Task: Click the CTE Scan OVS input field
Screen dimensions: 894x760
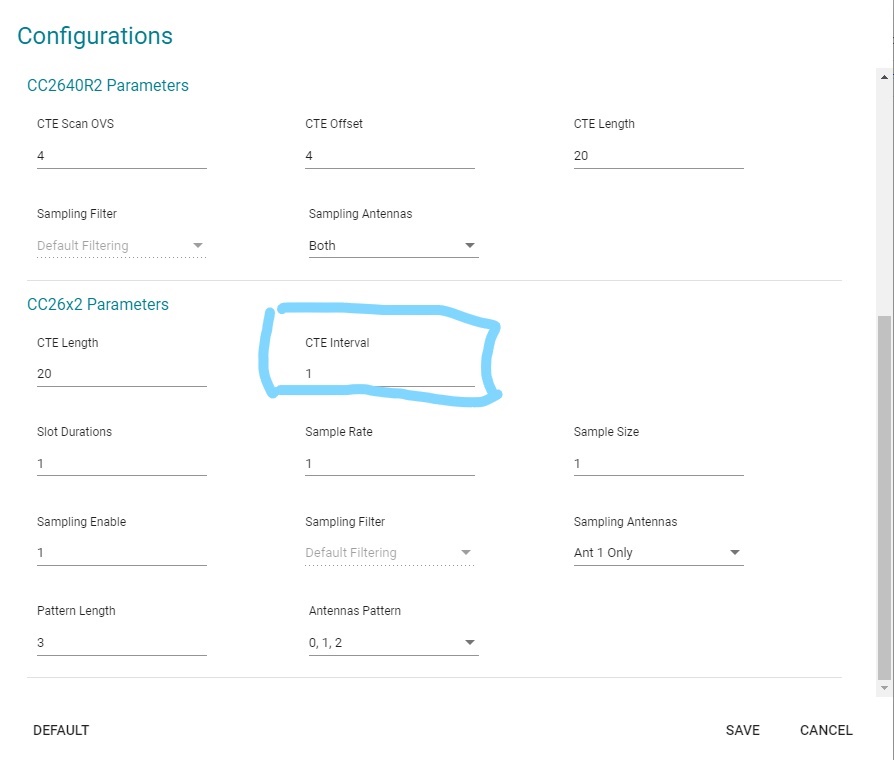Action: pos(121,156)
